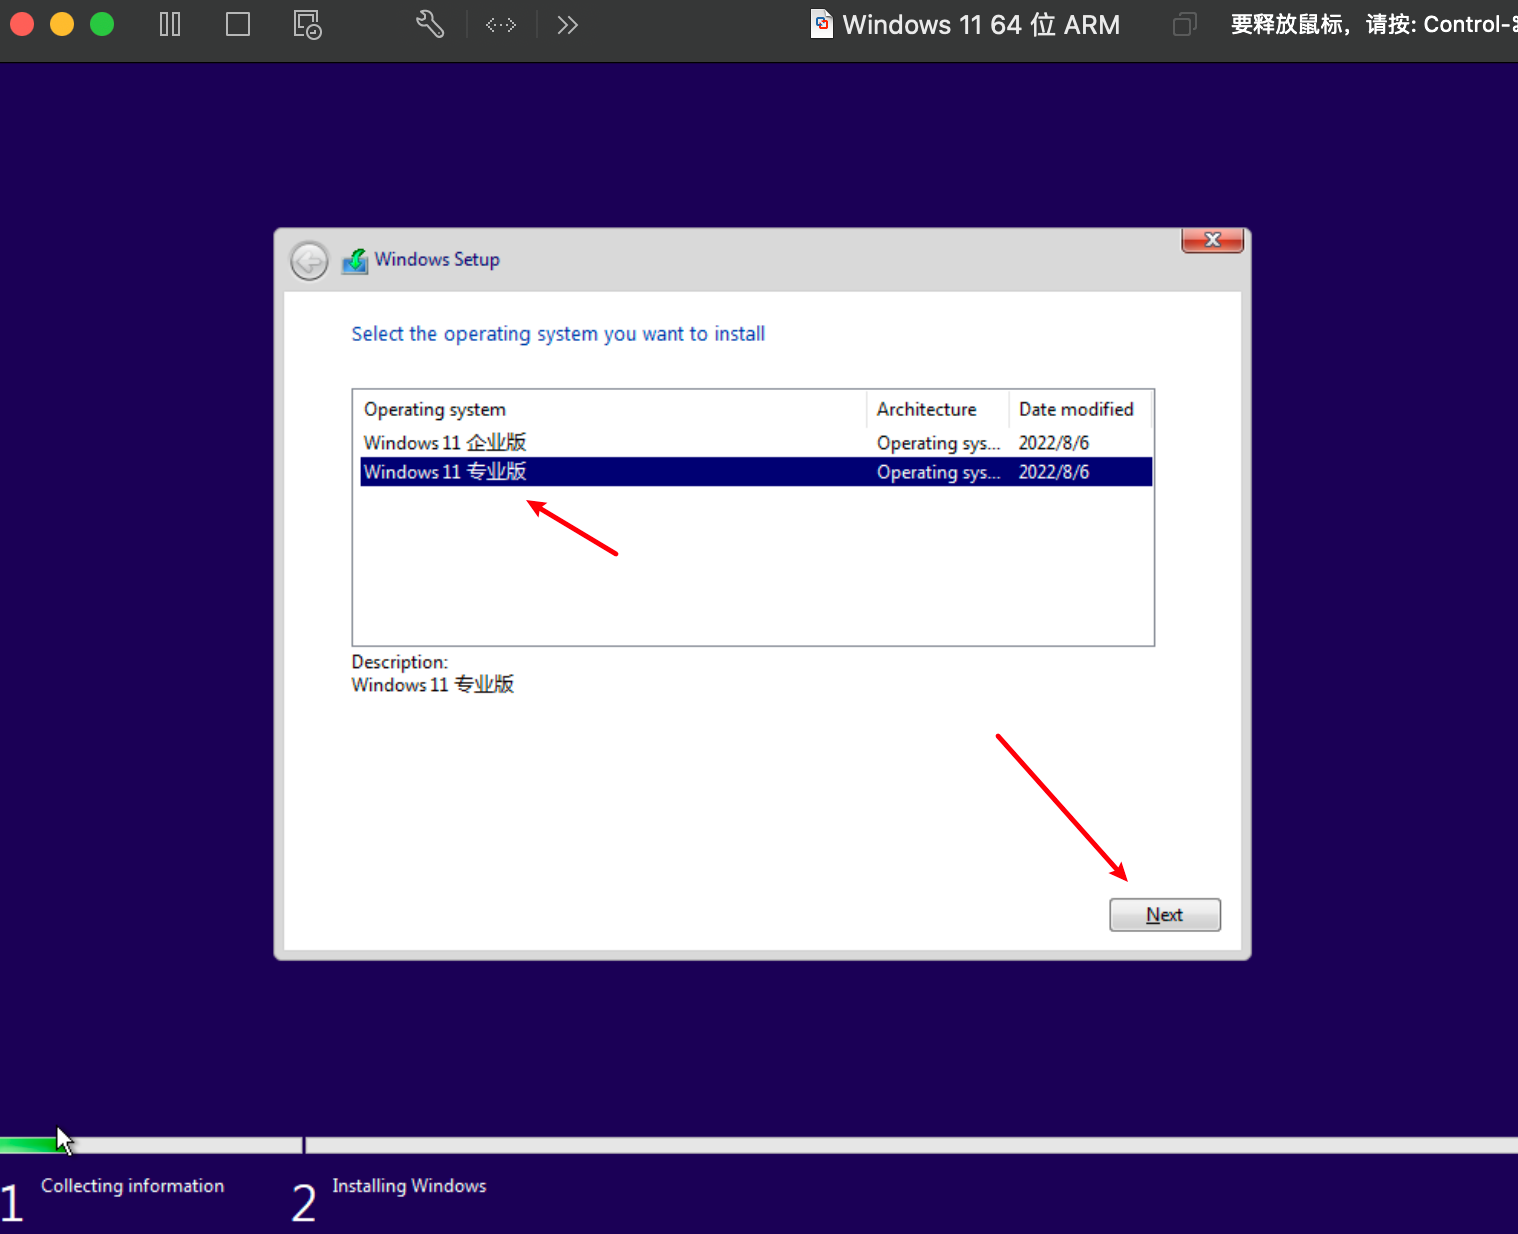Pause the virtual machine from the toolbar
This screenshot has height=1234, width=1518.
click(170, 24)
